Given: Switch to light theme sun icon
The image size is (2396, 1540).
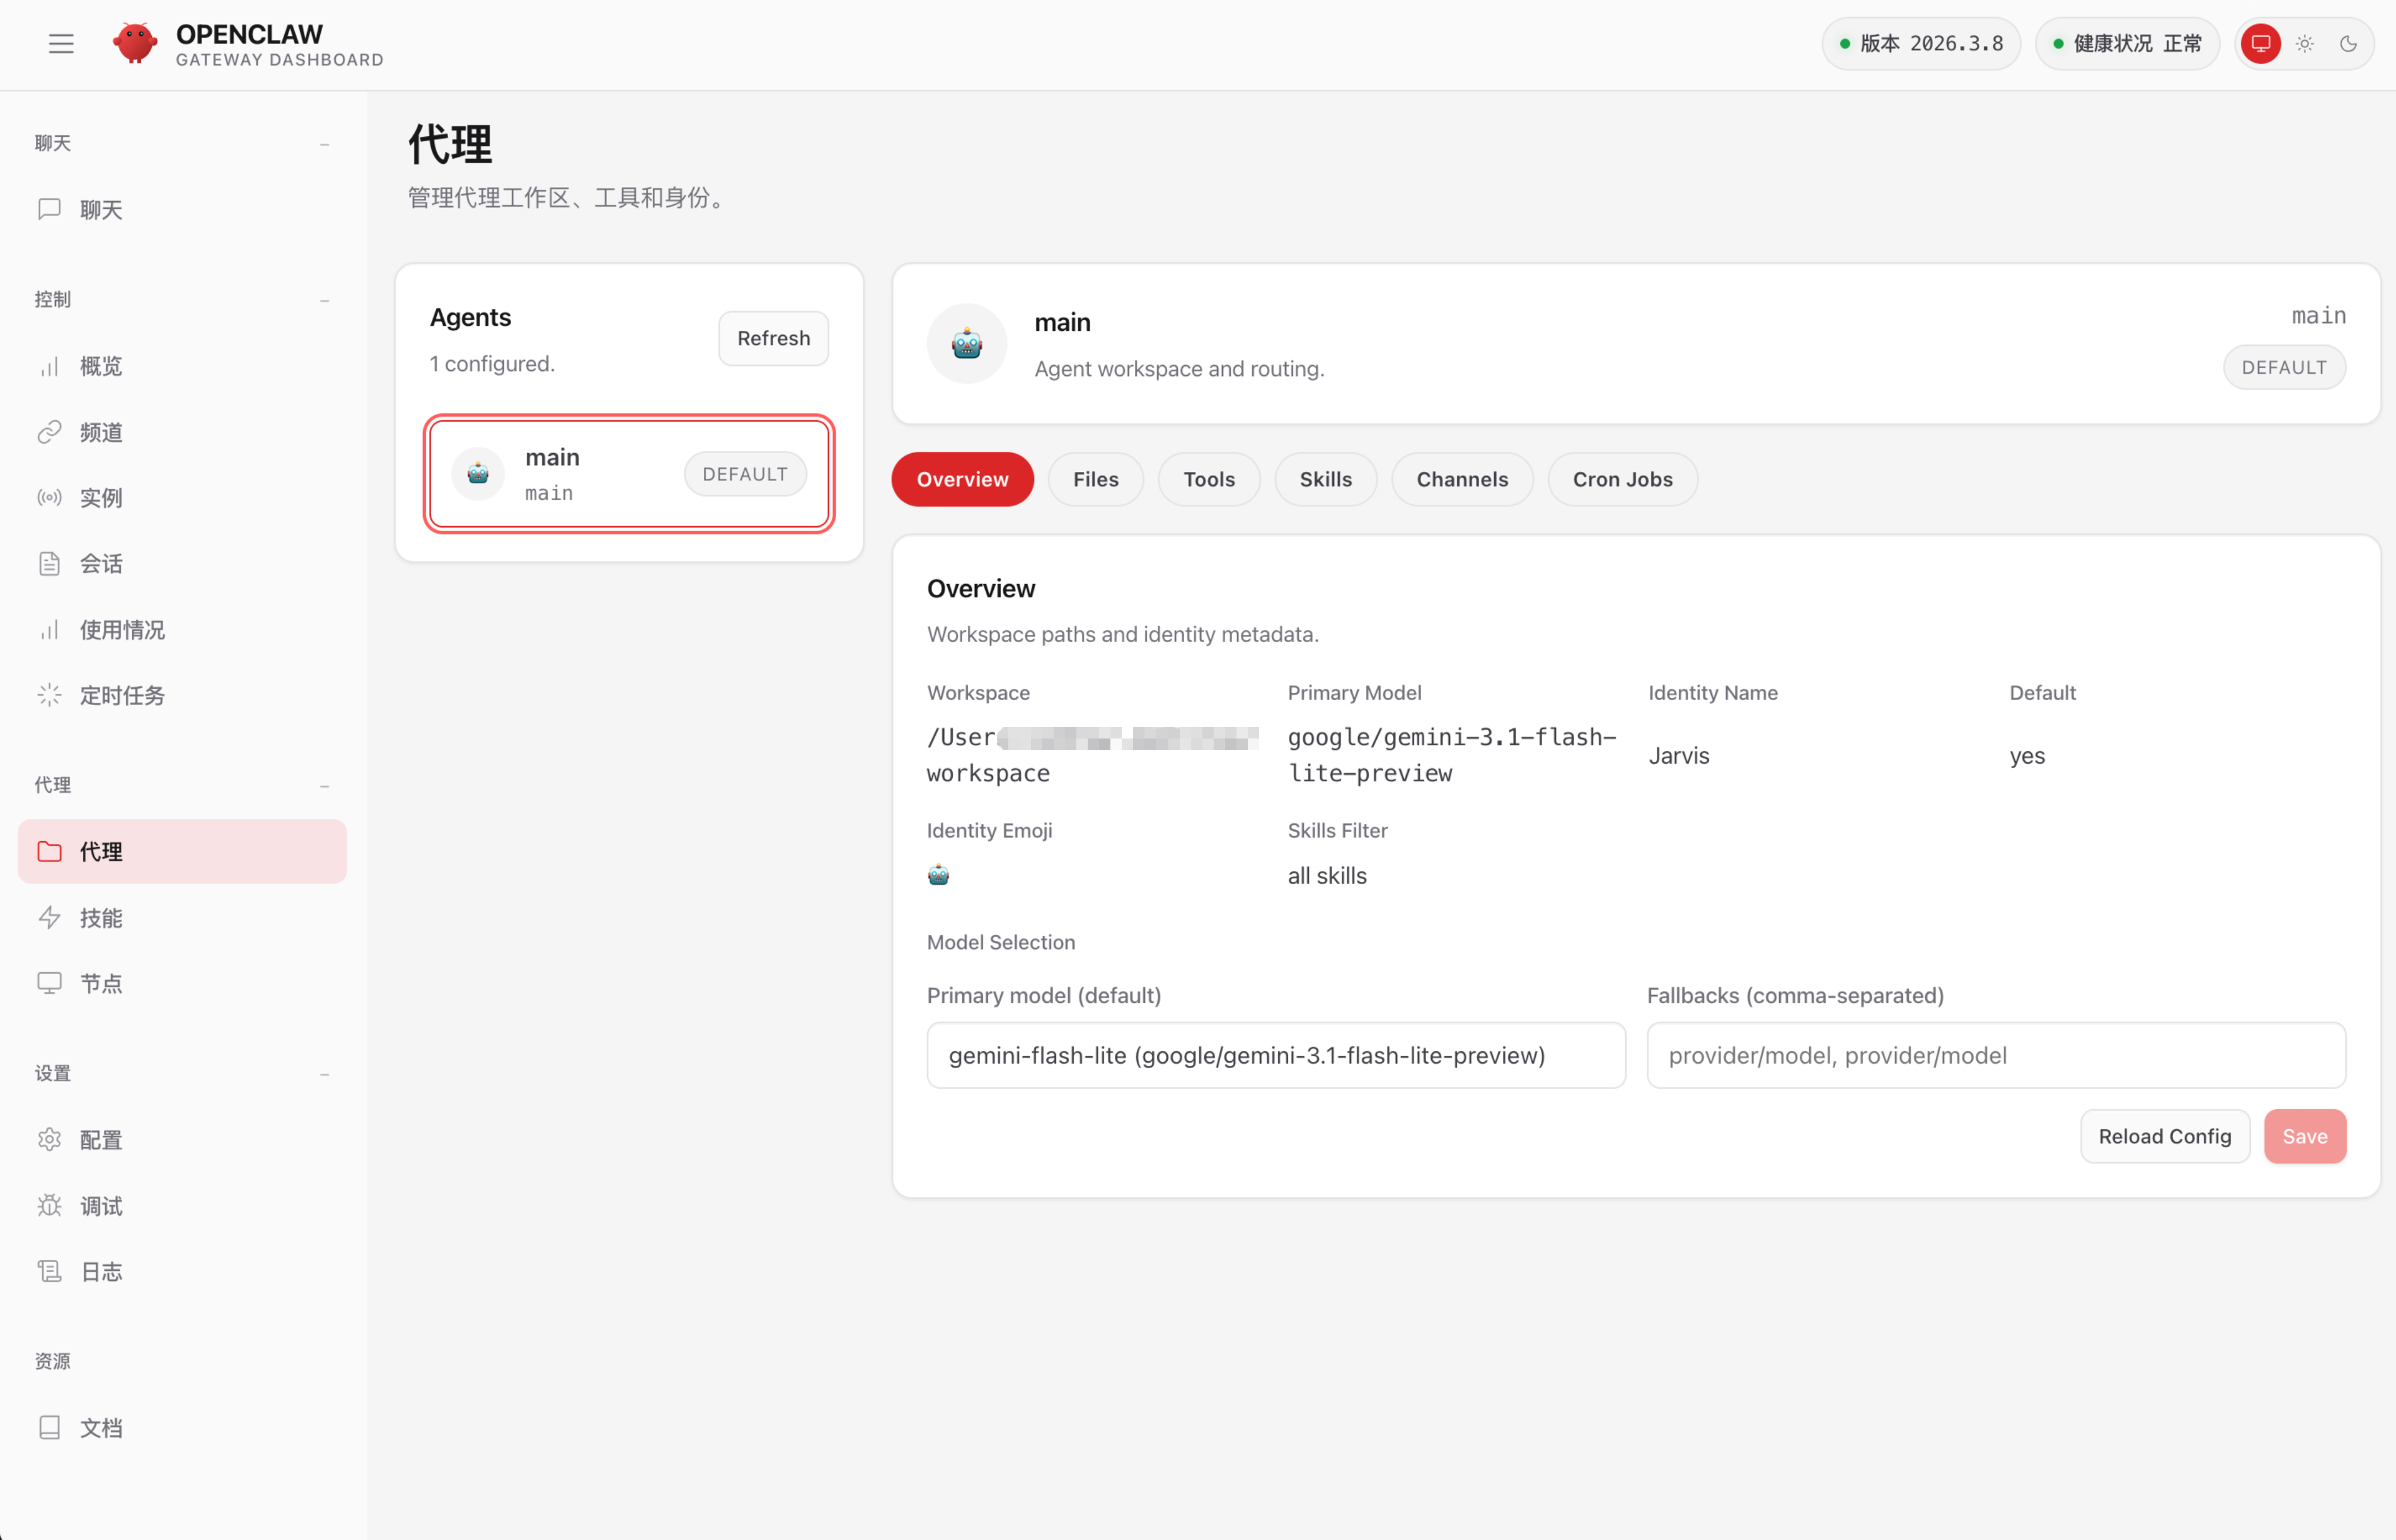Looking at the screenshot, I should coord(2305,44).
